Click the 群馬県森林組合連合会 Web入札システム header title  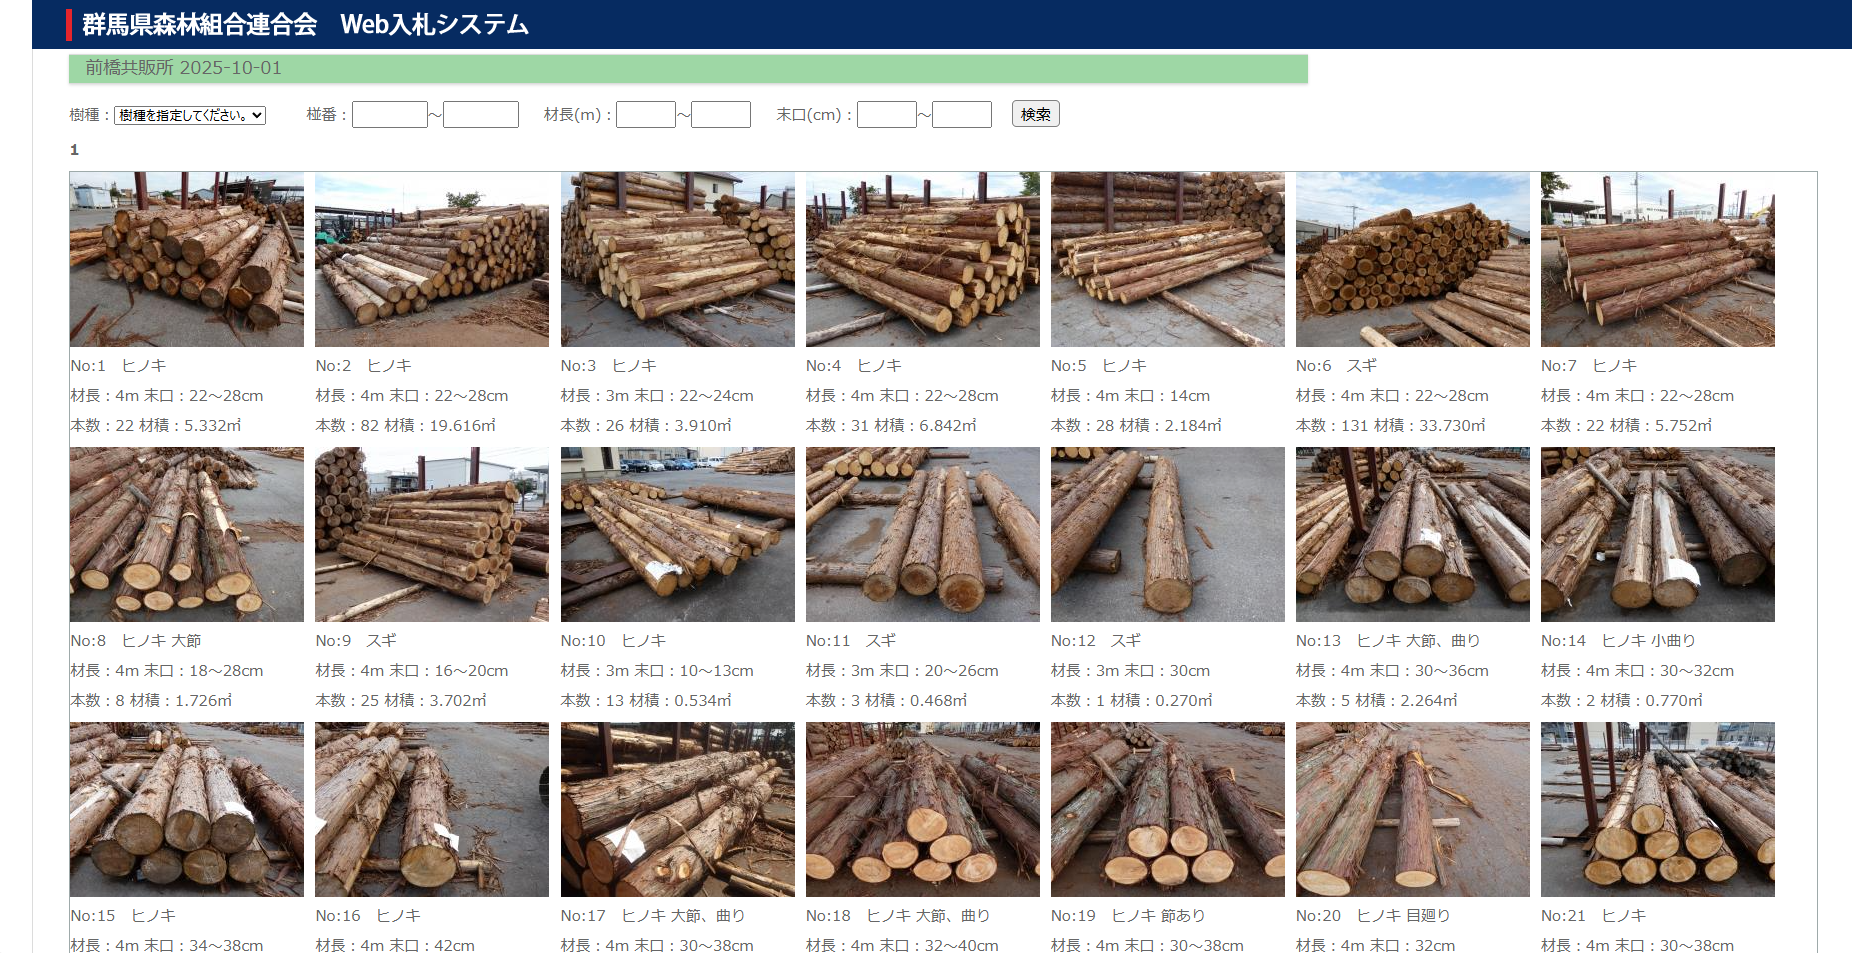coord(305,25)
